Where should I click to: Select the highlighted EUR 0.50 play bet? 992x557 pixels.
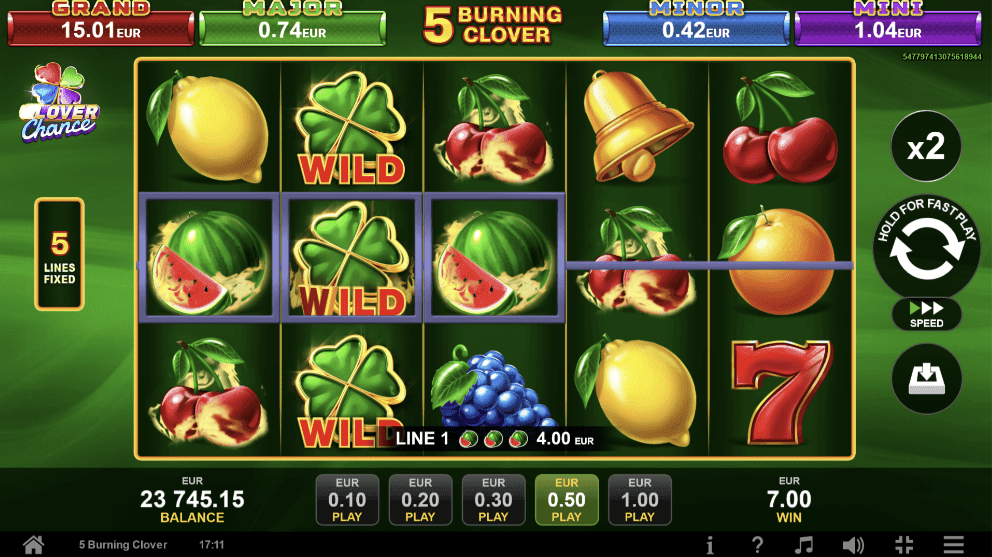pos(566,499)
